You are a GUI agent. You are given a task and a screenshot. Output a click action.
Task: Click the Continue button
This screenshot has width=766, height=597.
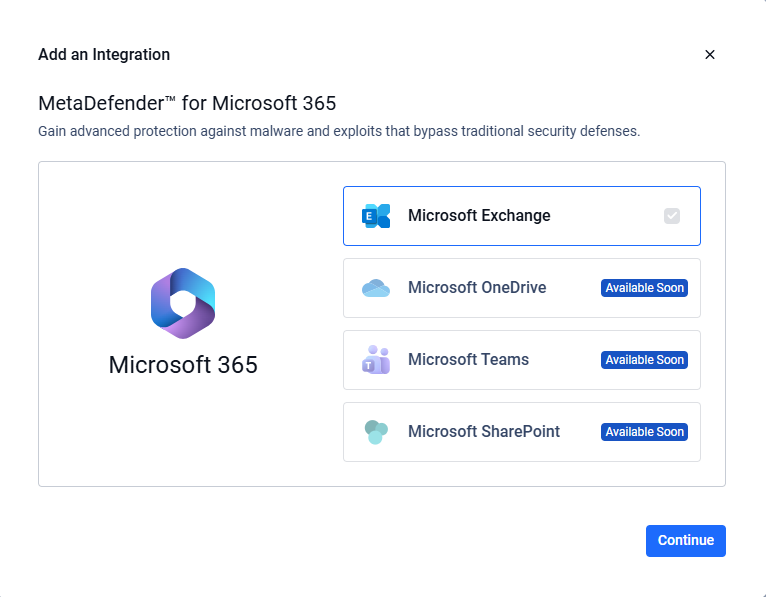(x=685, y=541)
